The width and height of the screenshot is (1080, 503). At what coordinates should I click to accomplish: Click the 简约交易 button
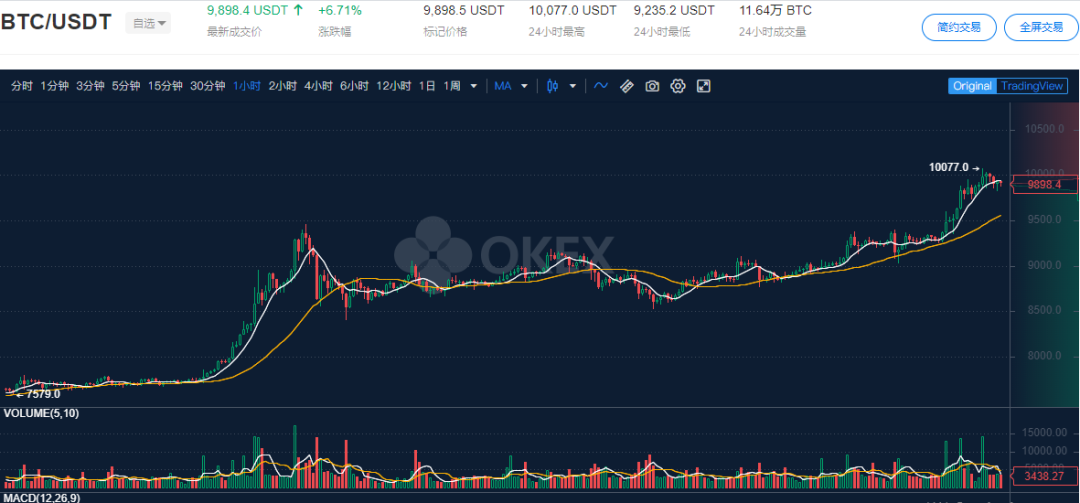coord(960,27)
